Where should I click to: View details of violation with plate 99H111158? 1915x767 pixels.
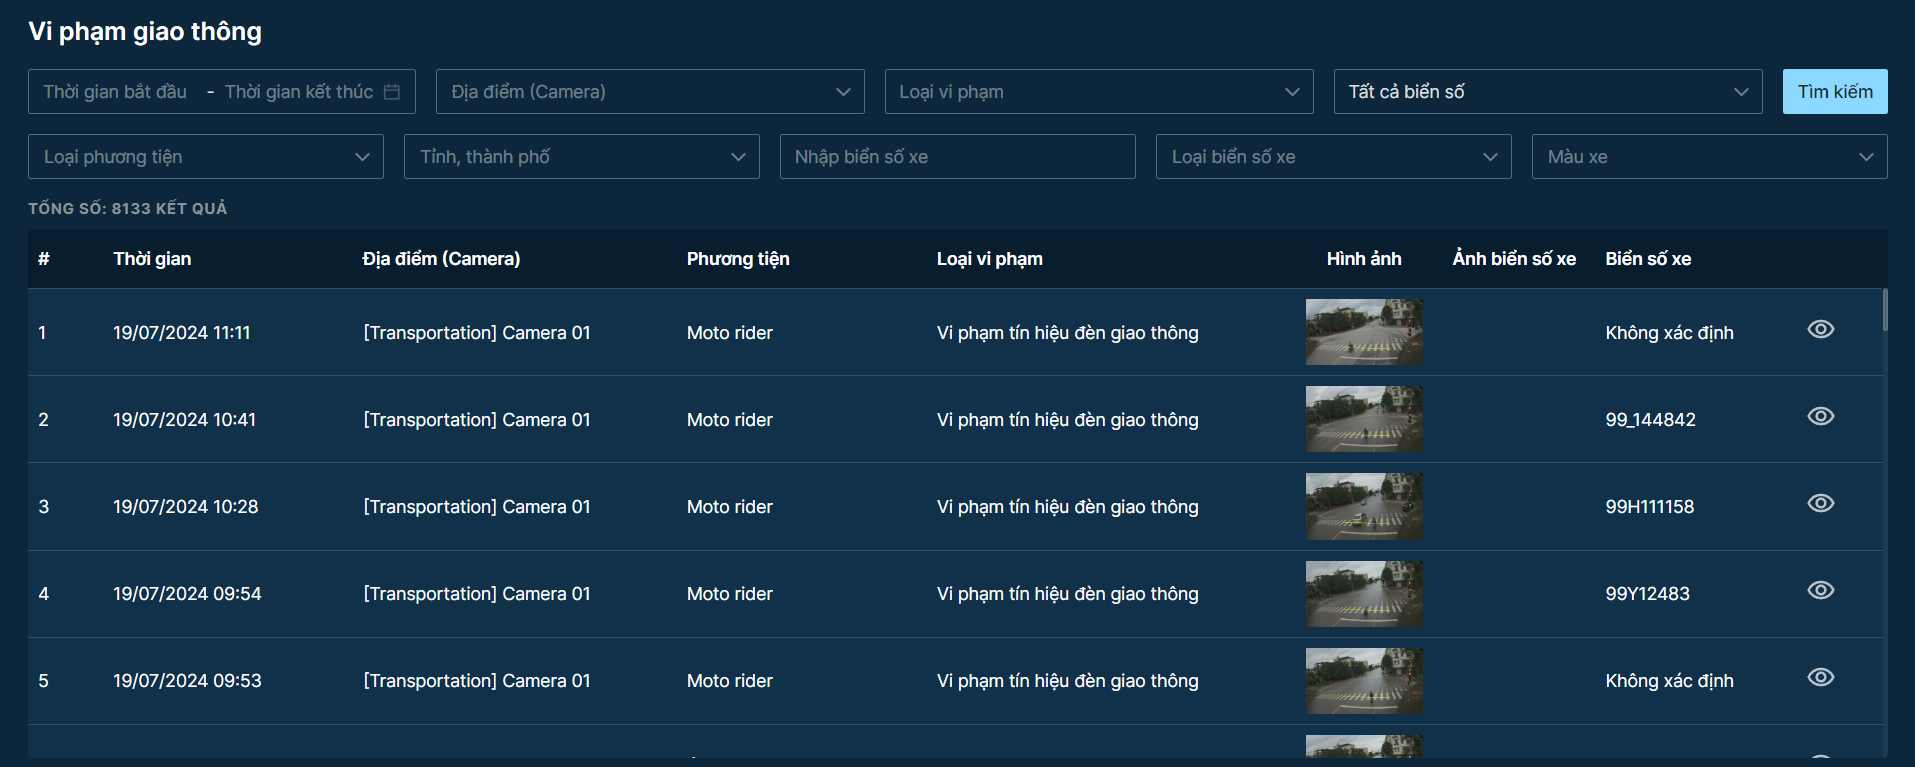[1820, 503]
